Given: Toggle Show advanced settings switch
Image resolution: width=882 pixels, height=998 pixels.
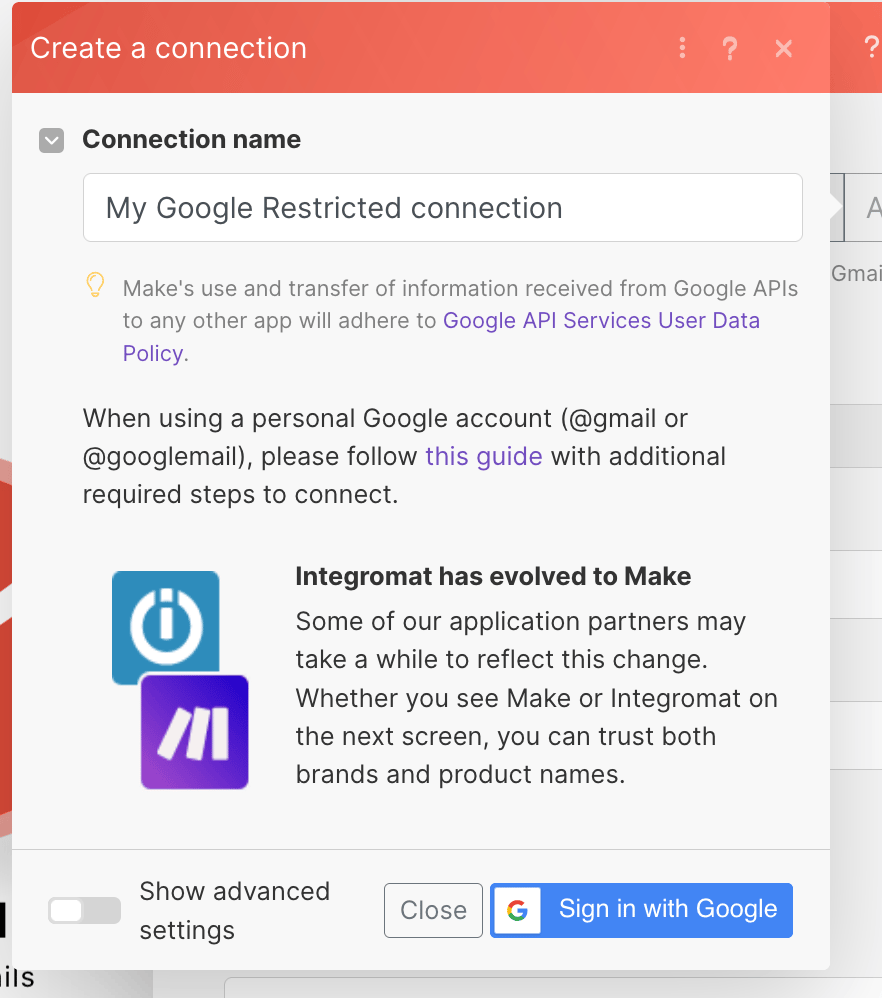Looking at the screenshot, I should [x=85, y=910].
